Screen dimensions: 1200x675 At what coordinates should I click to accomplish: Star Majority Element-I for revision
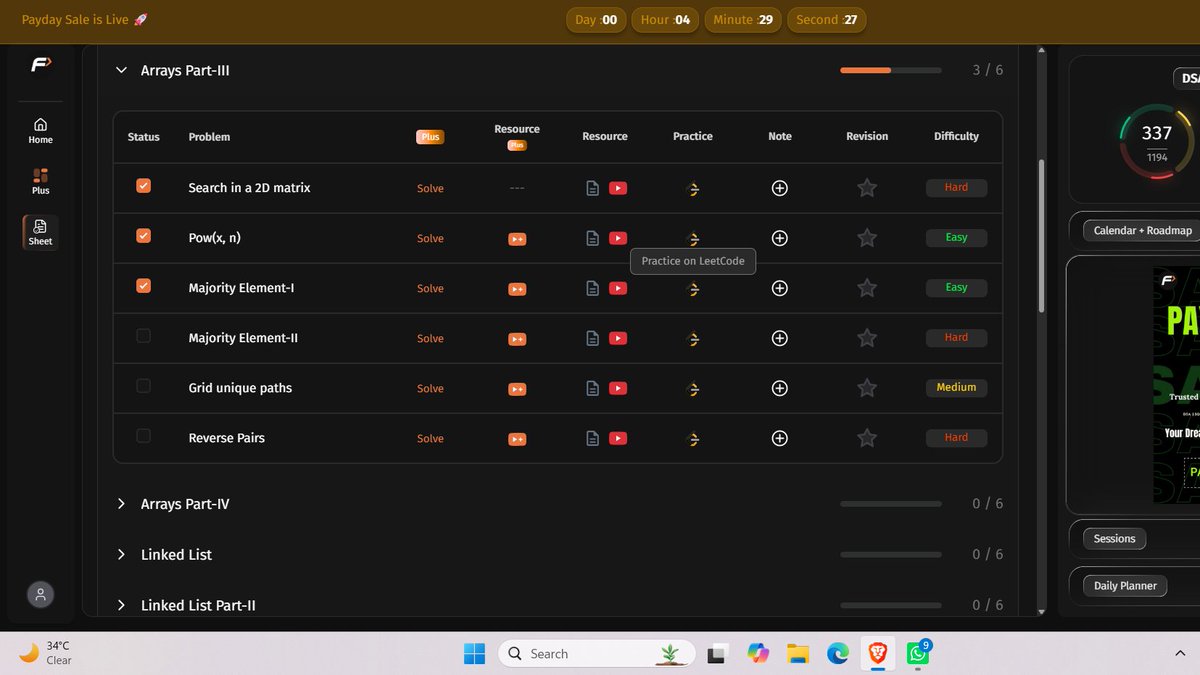[x=867, y=288]
